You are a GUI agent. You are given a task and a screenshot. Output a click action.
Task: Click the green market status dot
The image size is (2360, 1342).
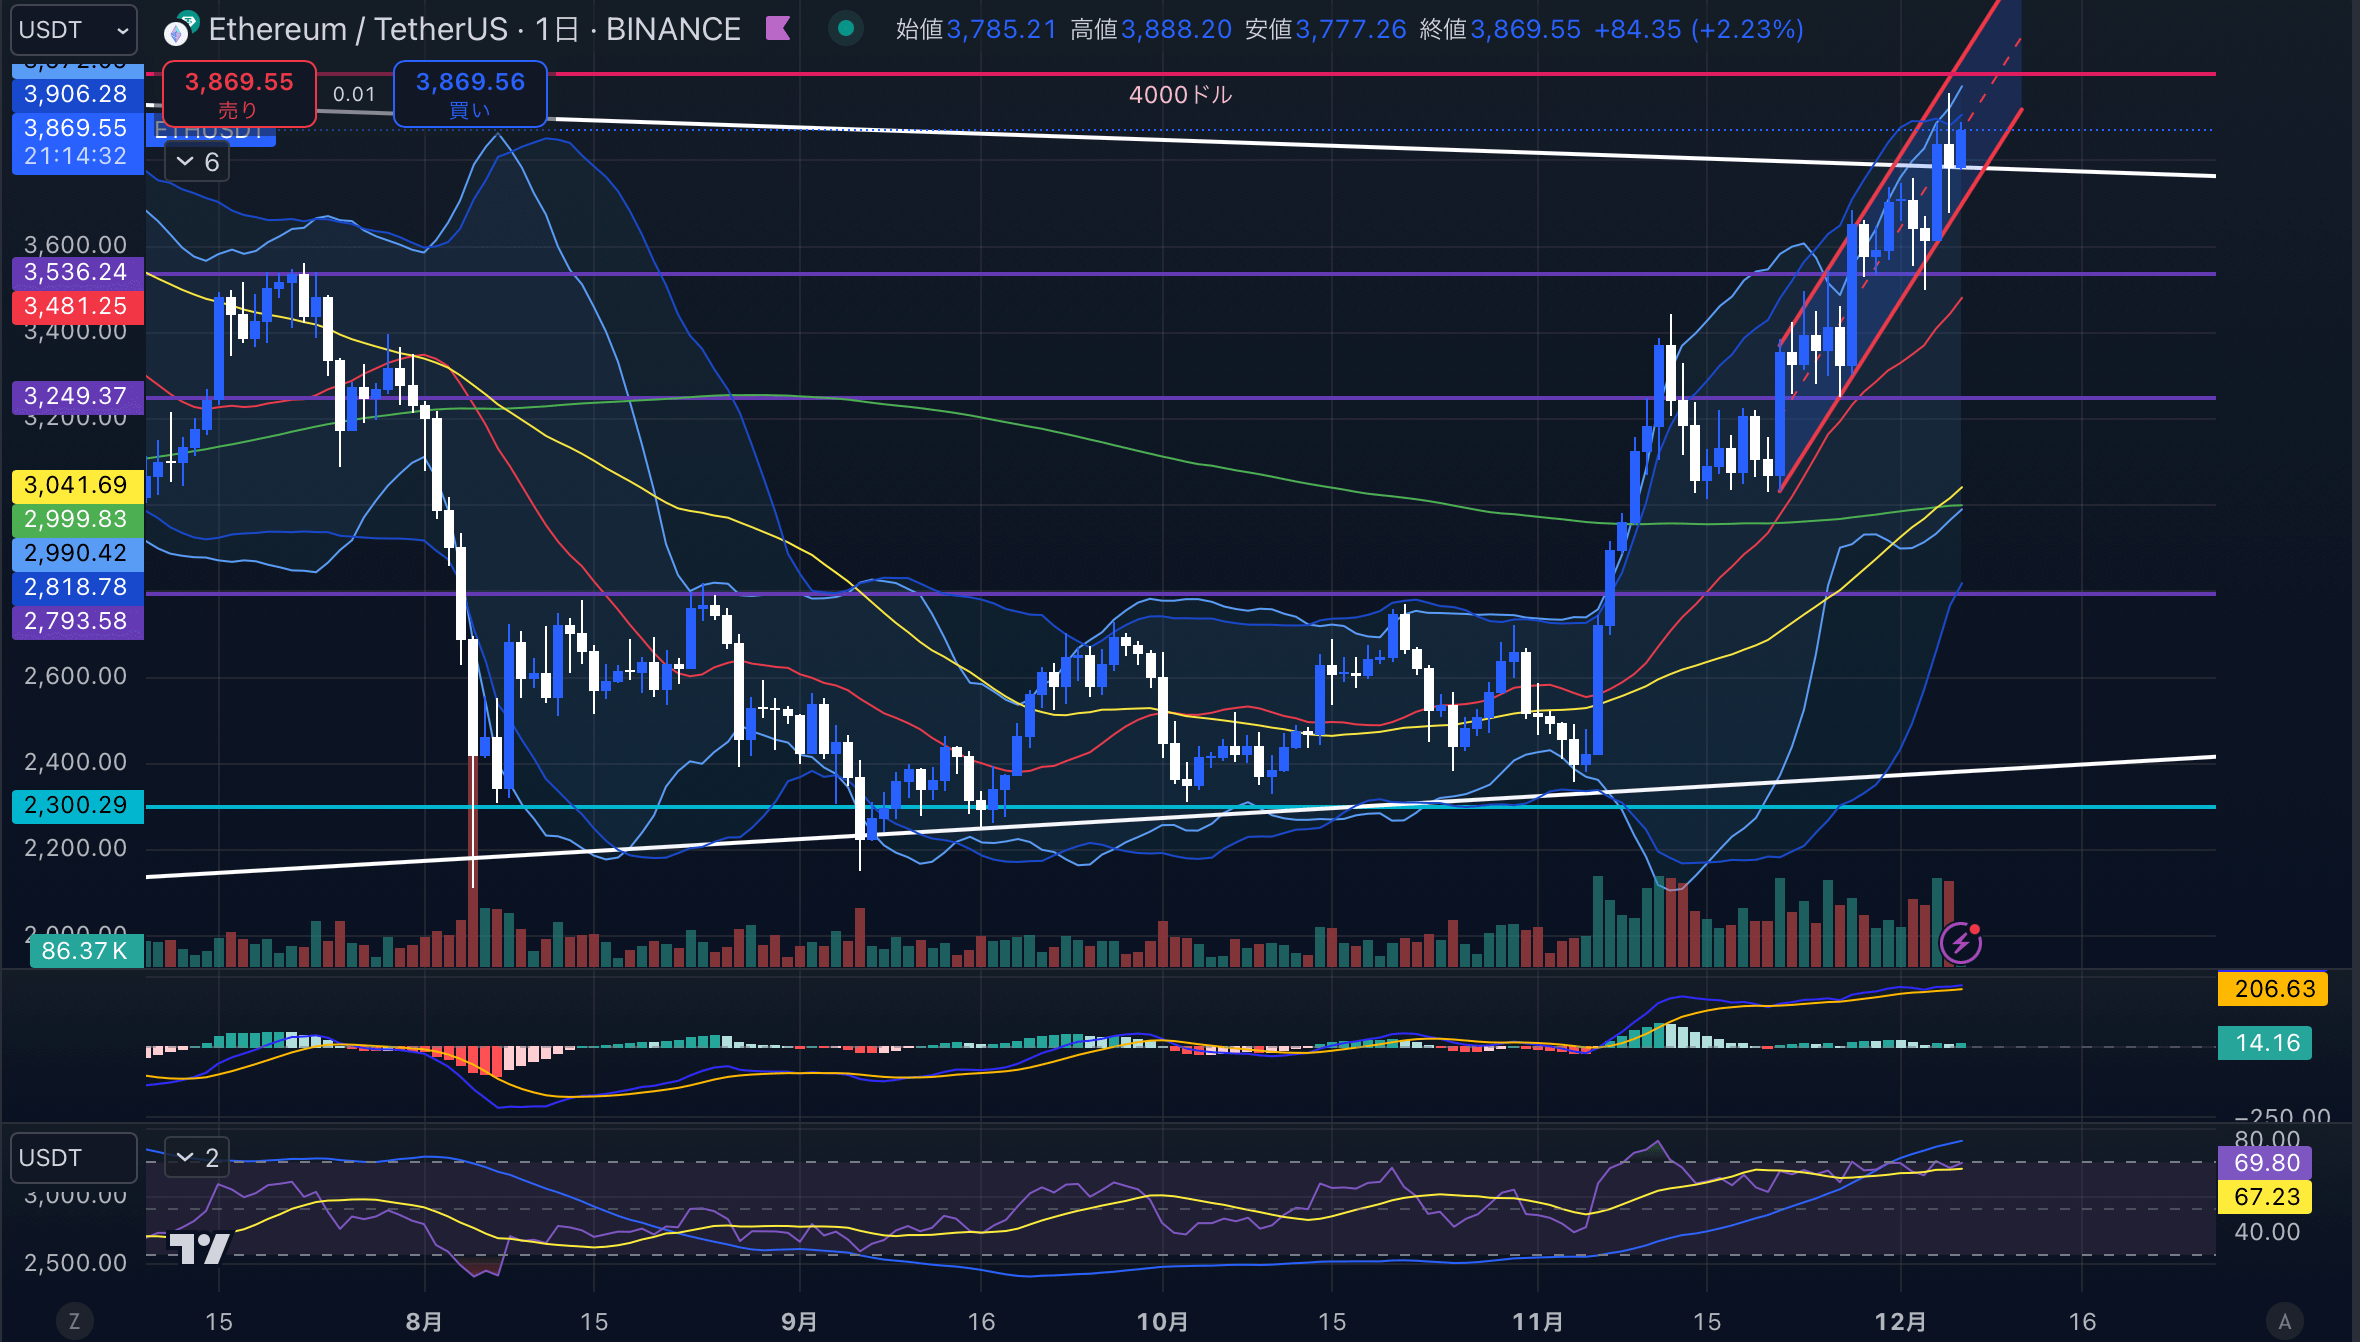point(846,29)
